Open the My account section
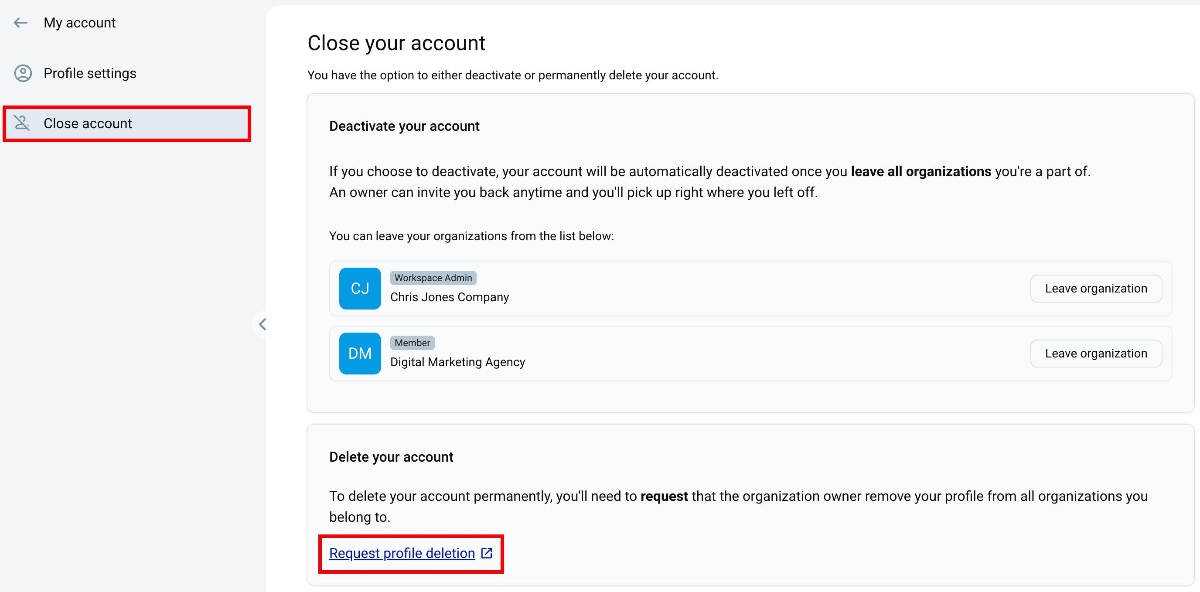The width and height of the screenshot is (1200, 592). pos(79,22)
